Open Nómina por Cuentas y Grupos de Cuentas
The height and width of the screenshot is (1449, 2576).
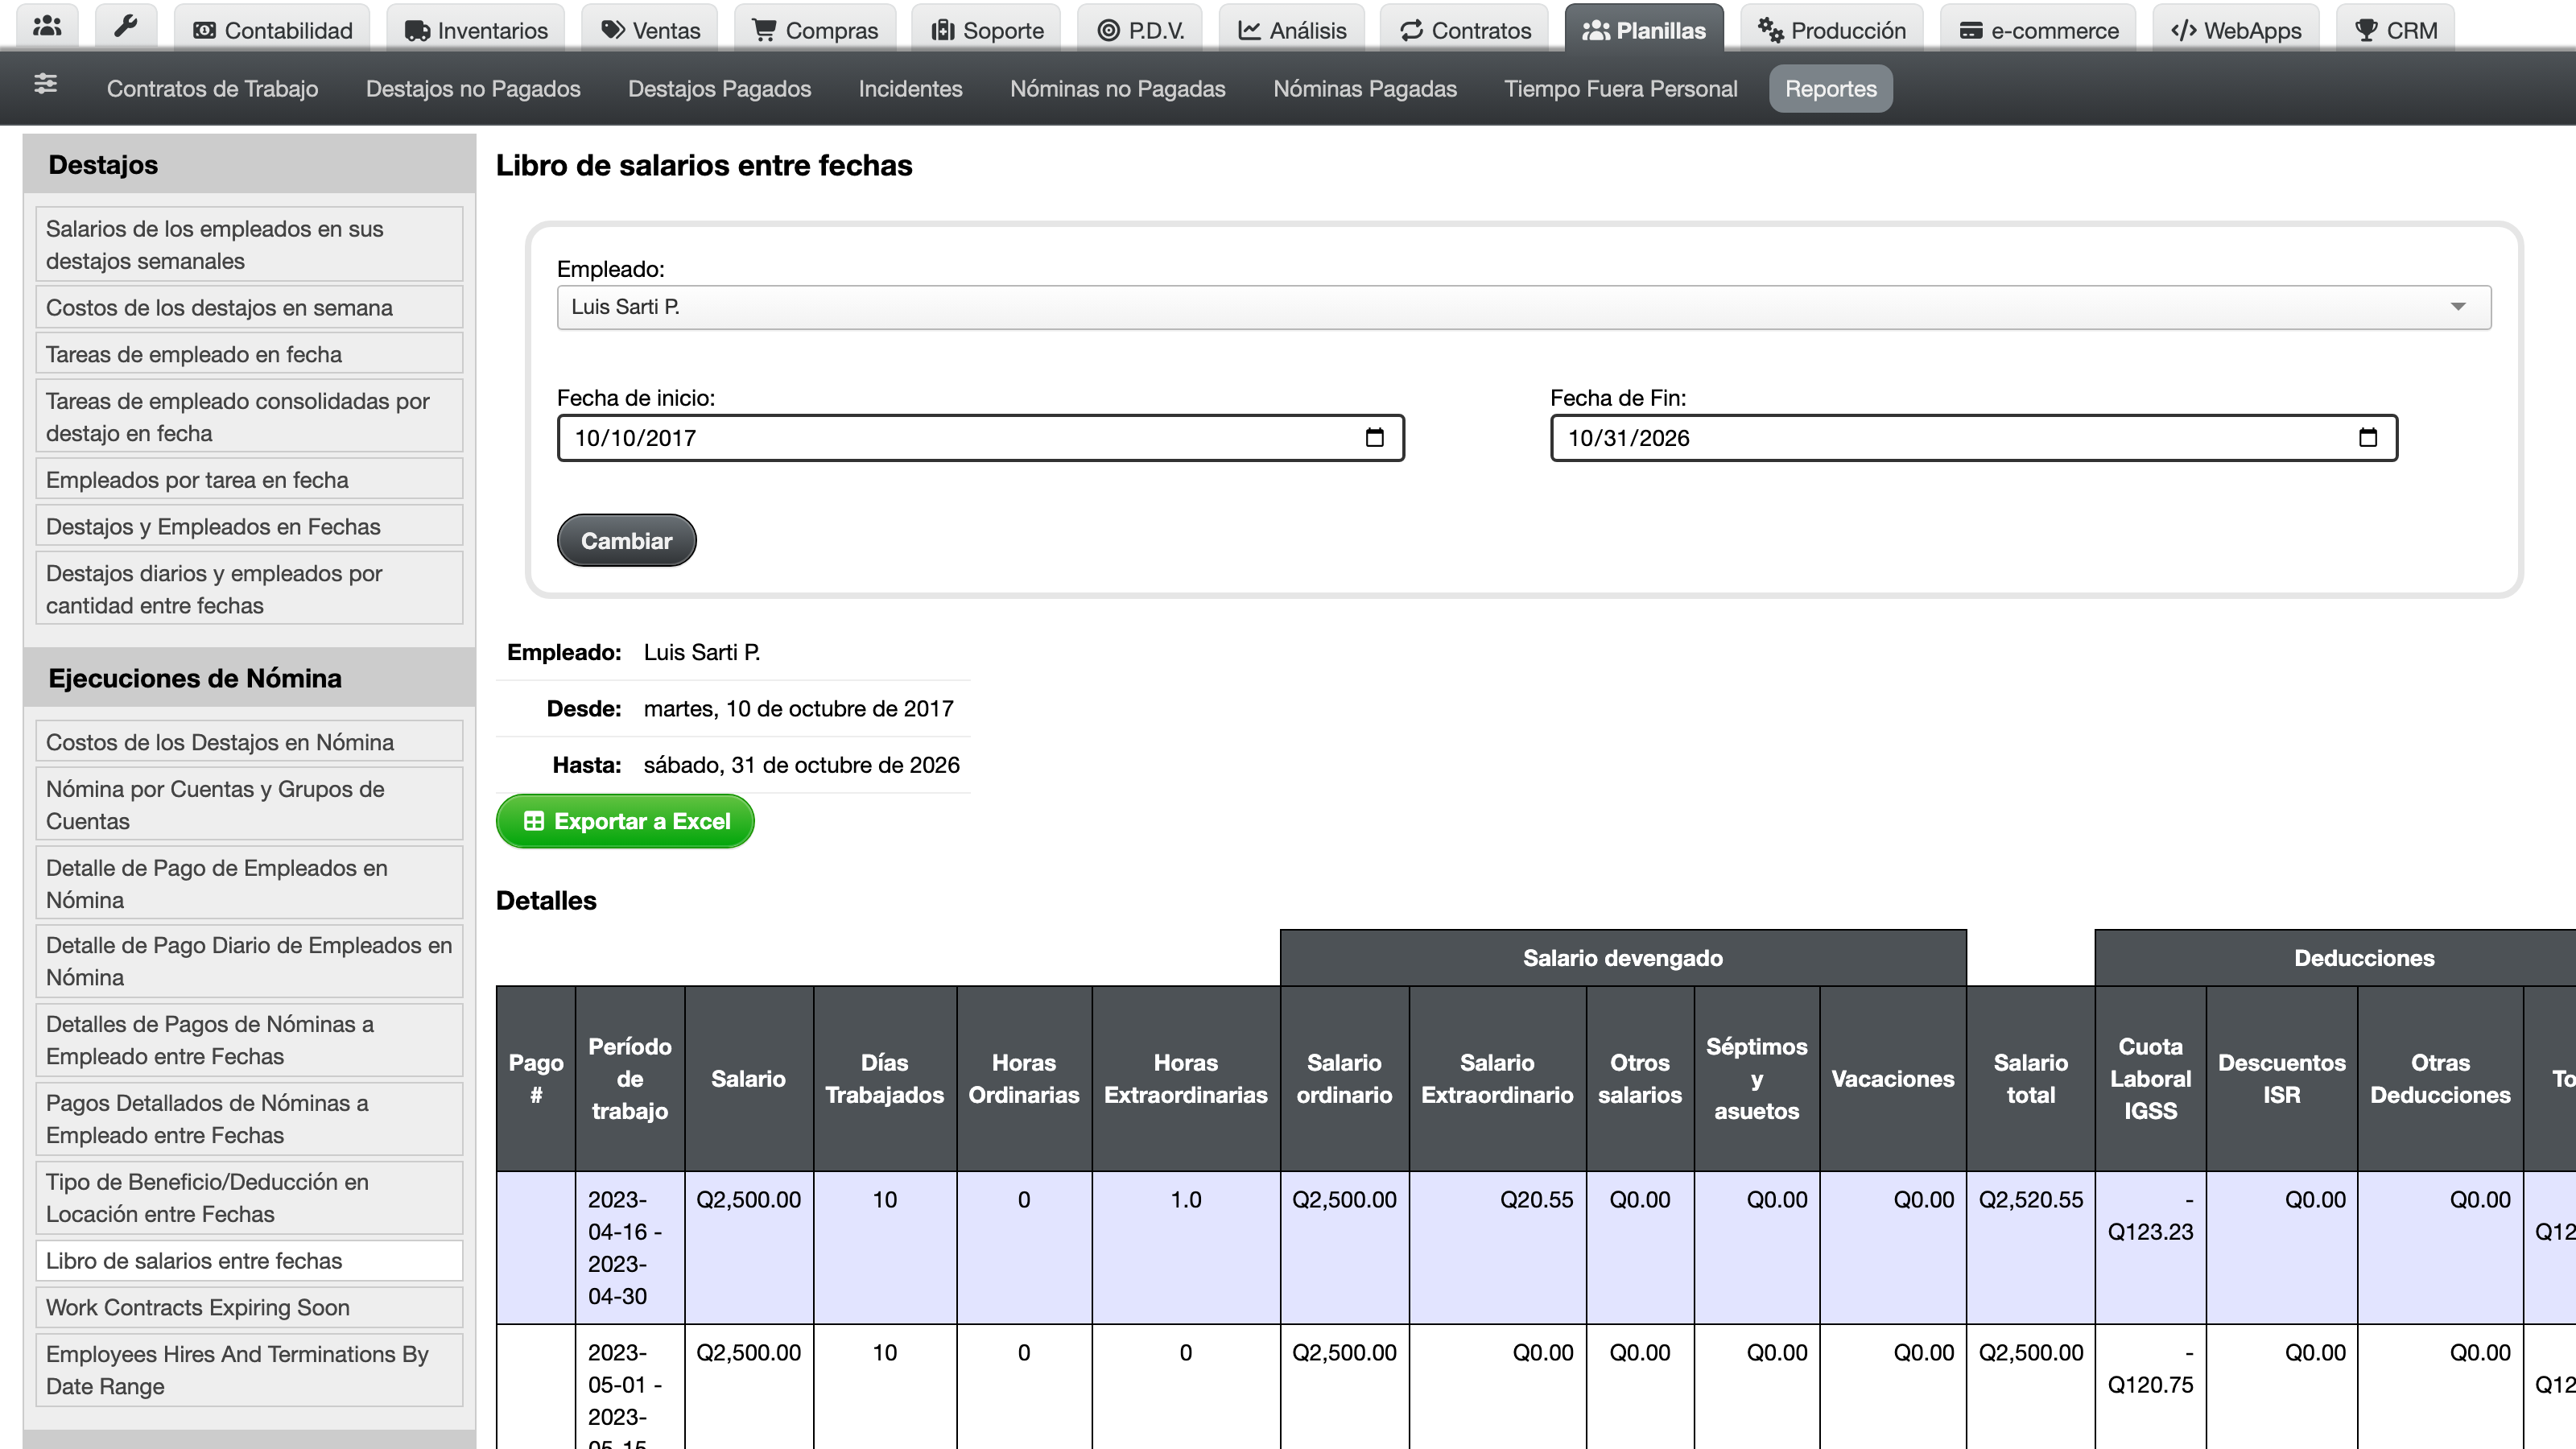click(x=249, y=805)
